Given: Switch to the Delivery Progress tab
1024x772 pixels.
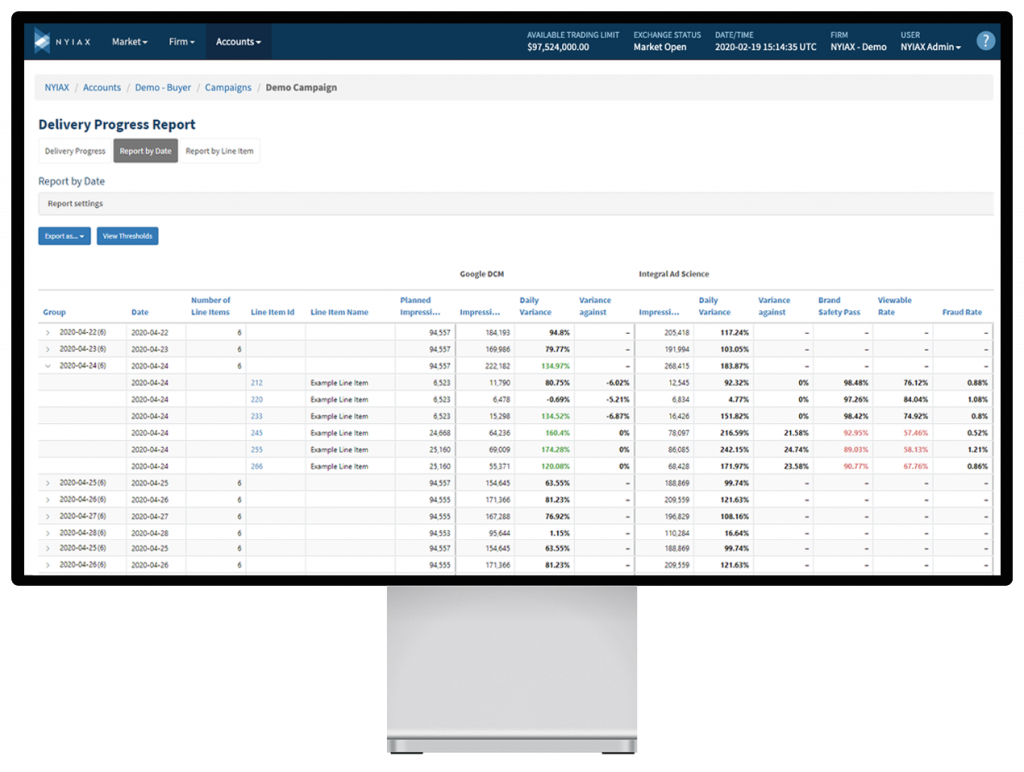Looking at the screenshot, I should click(75, 151).
